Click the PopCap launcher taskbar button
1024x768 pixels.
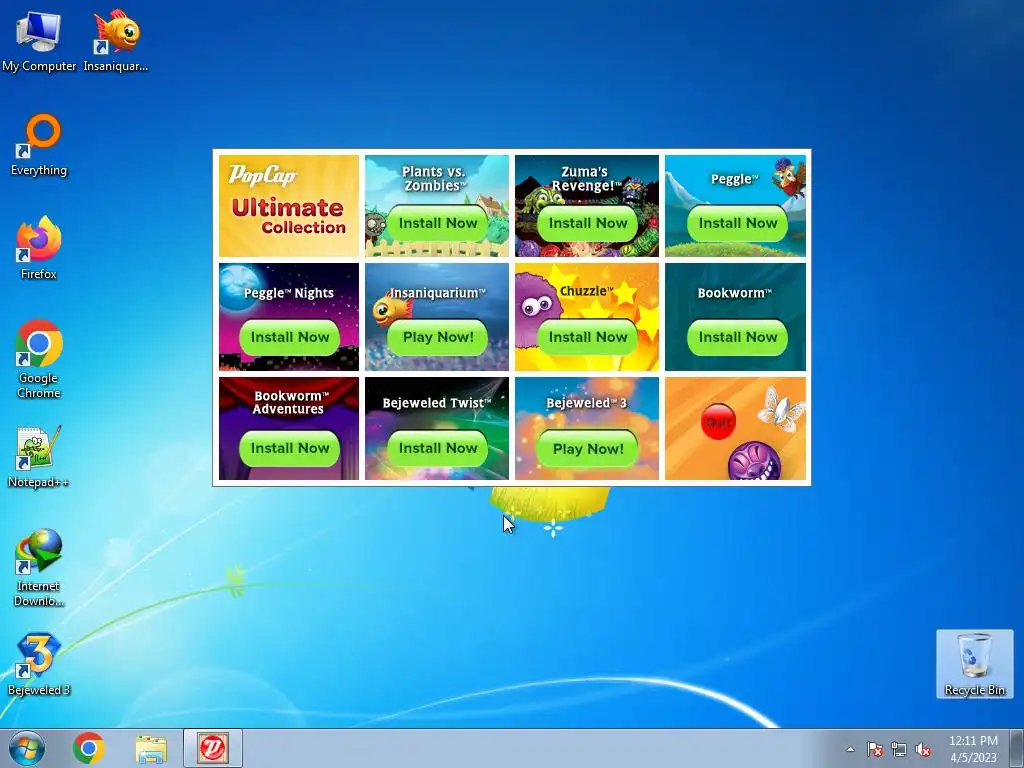(x=213, y=748)
